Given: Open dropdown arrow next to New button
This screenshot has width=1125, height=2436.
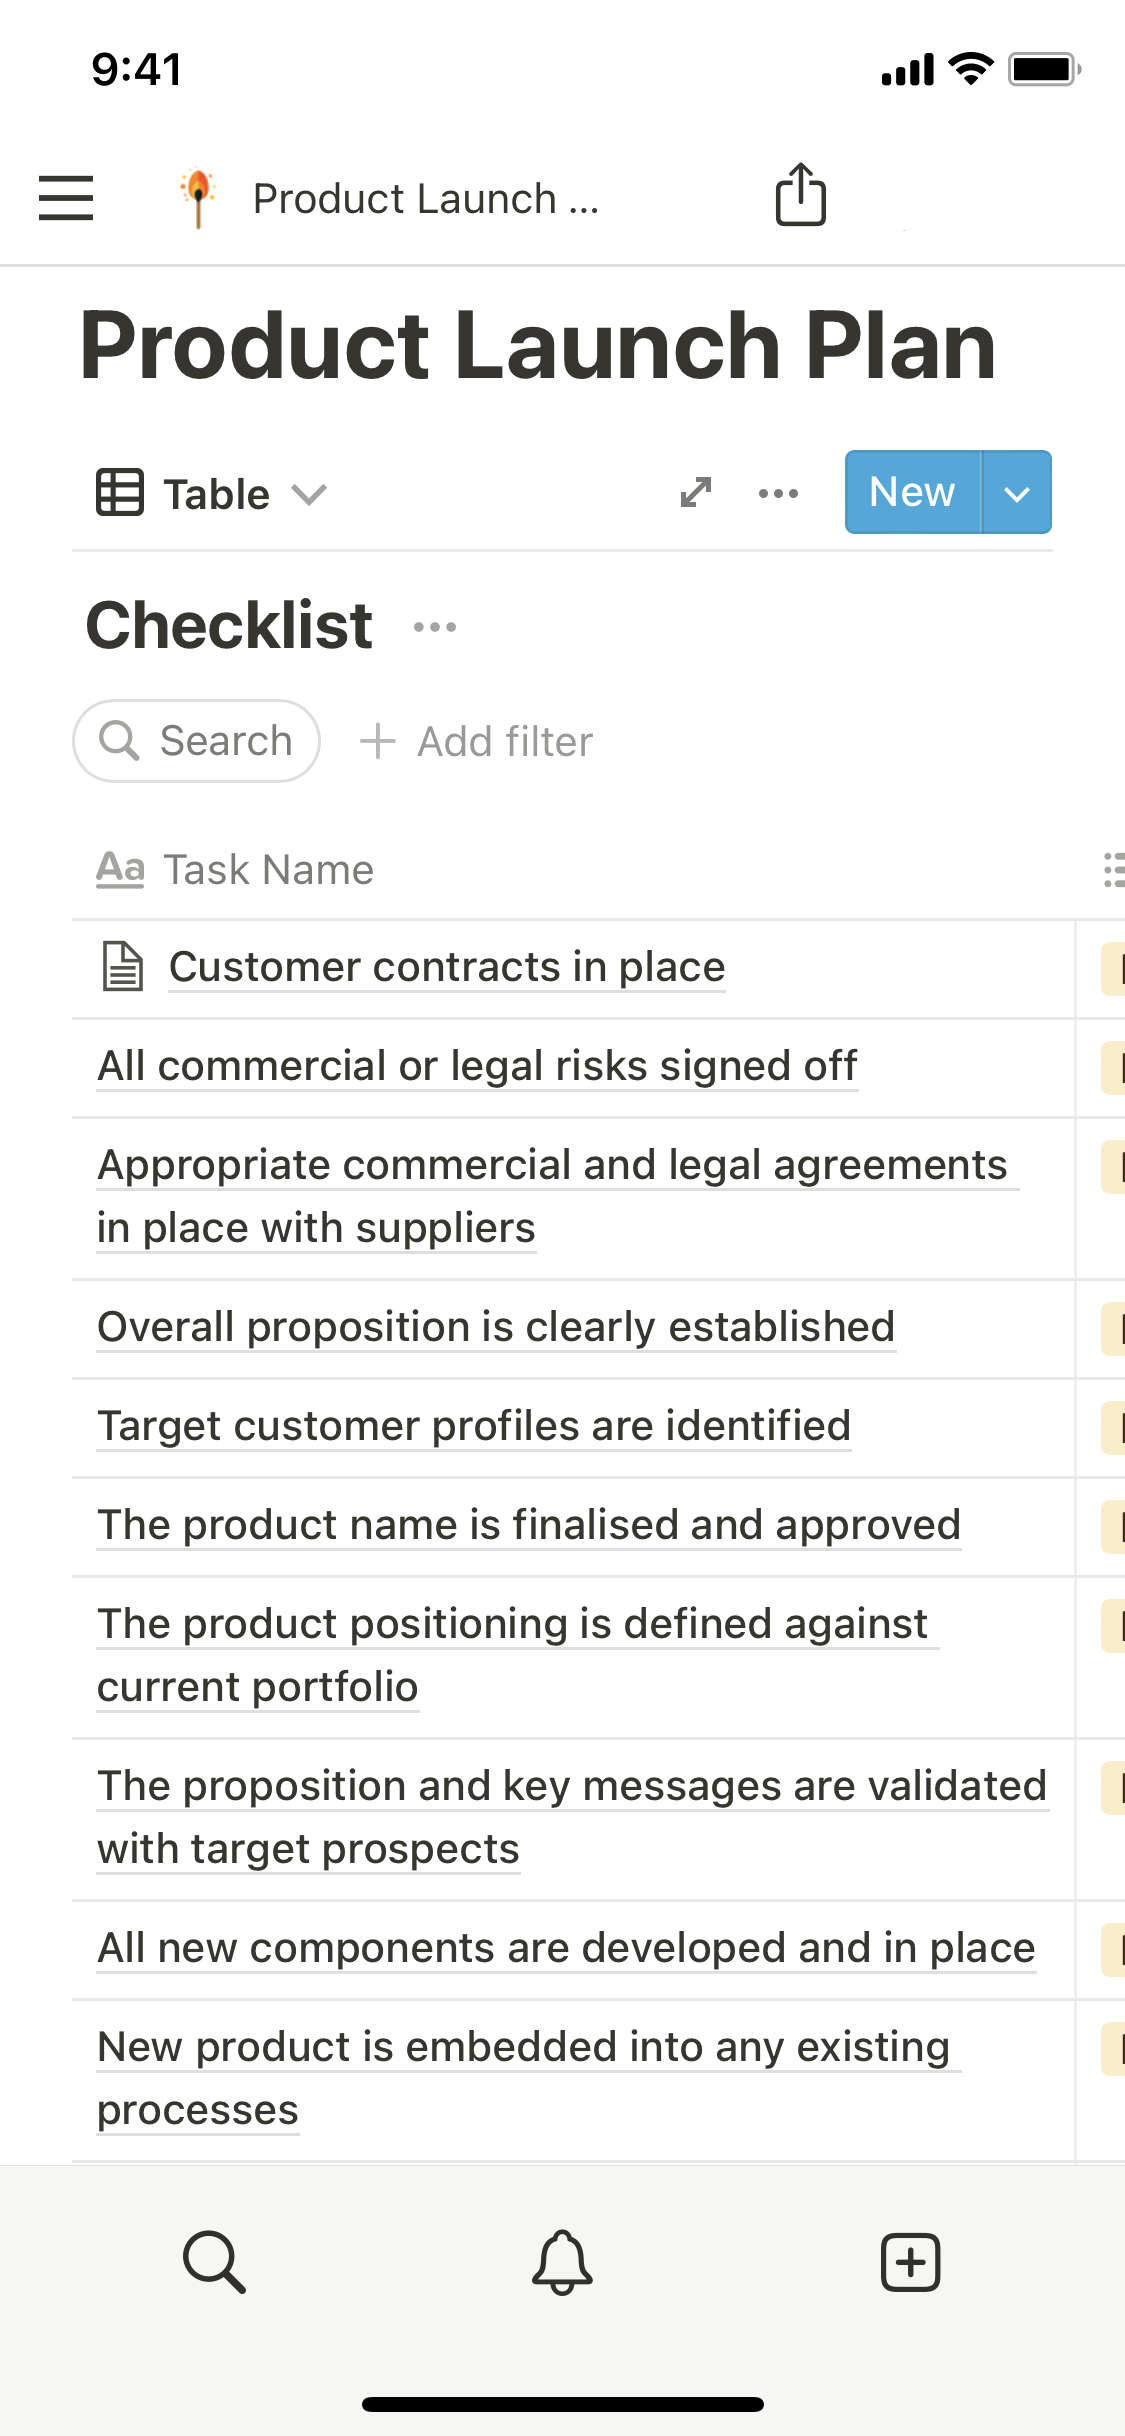Looking at the screenshot, I should 1016,493.
